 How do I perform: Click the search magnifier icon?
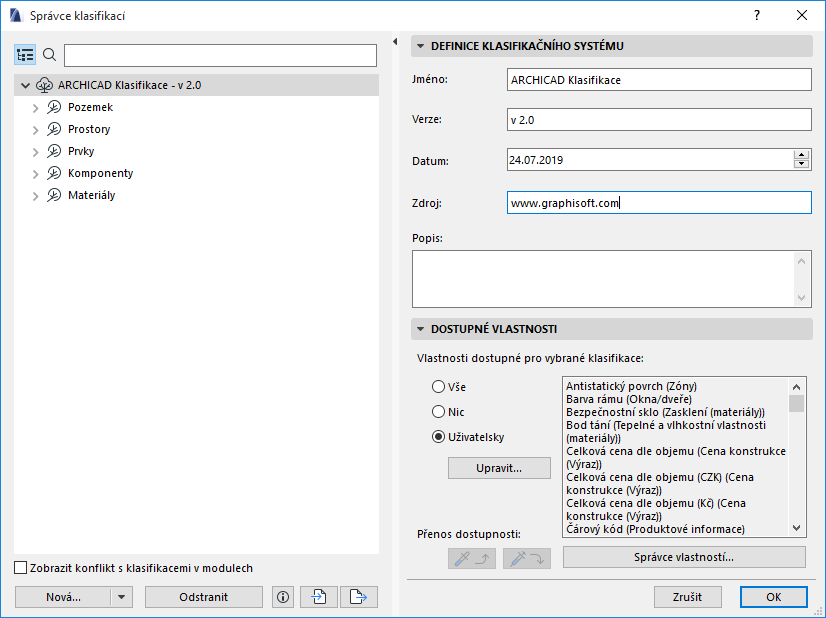(x=49, y=55)
